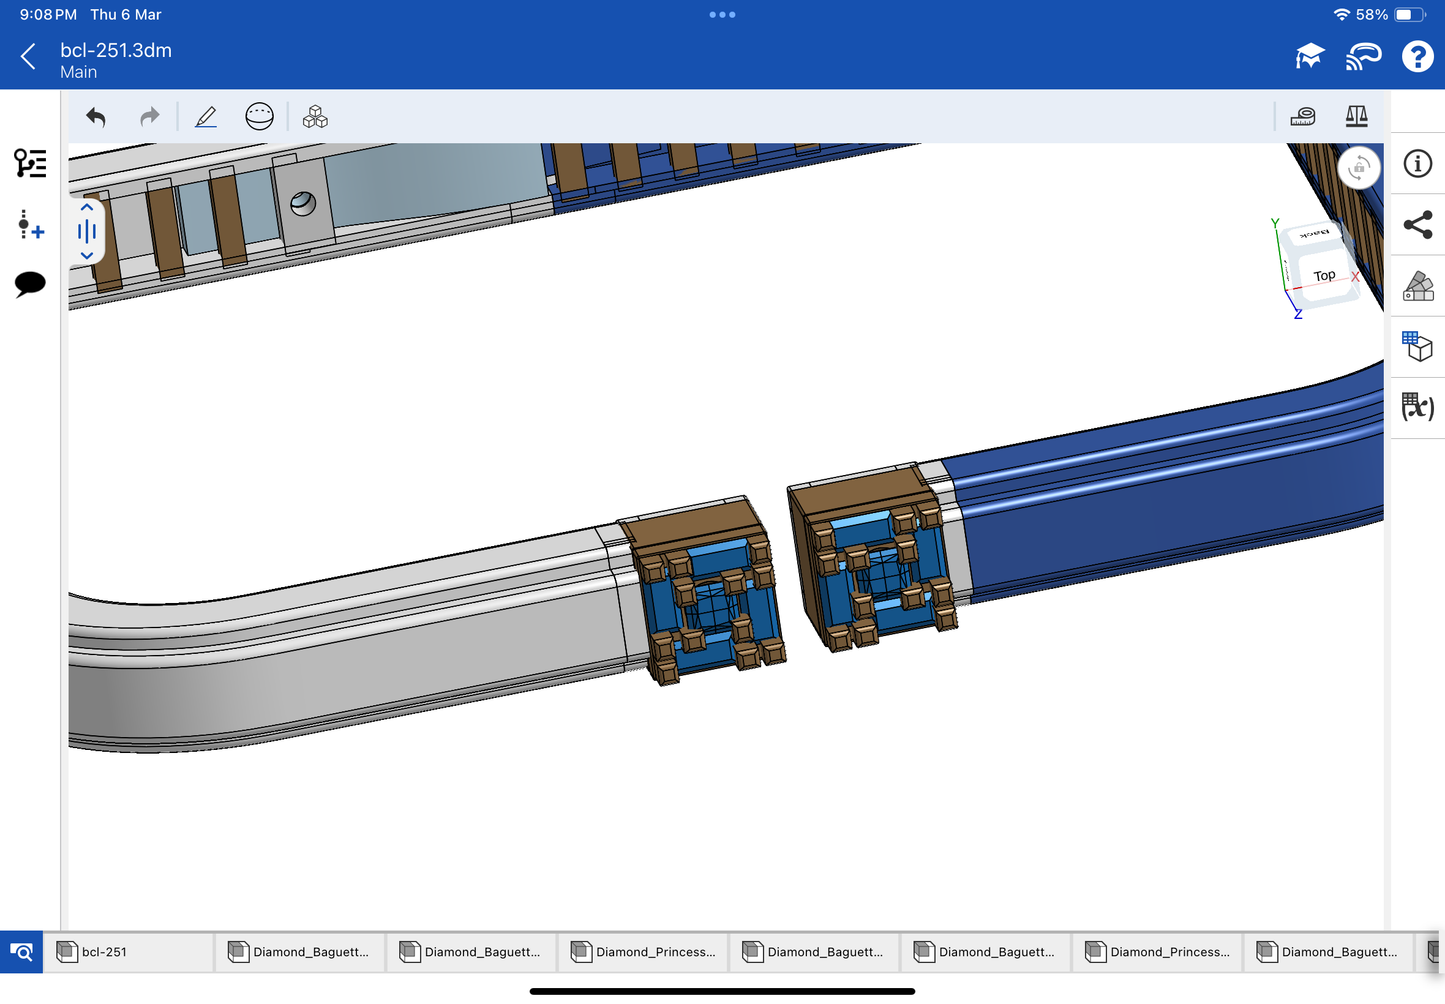Open the Help question mark
This screenshot has height=1004, width=1445.
pyautogui.click(x=1417, y=57)
